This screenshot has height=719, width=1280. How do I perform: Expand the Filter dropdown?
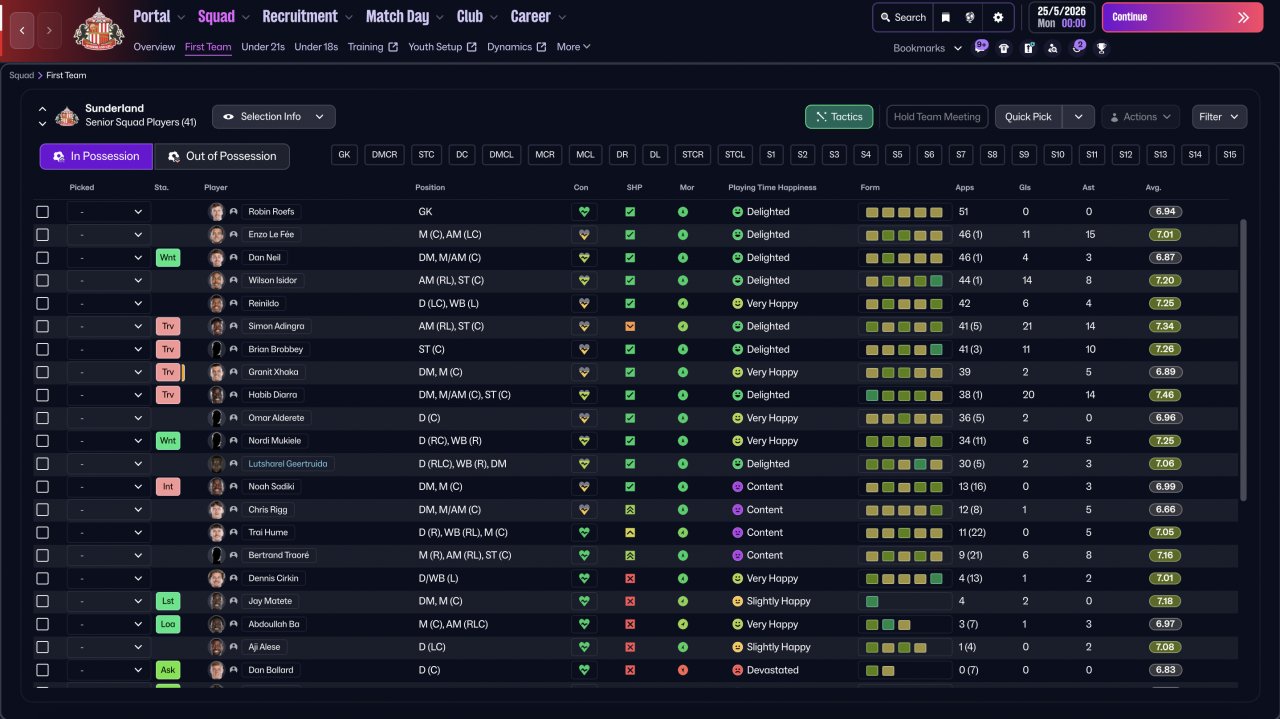[1219, 117]
